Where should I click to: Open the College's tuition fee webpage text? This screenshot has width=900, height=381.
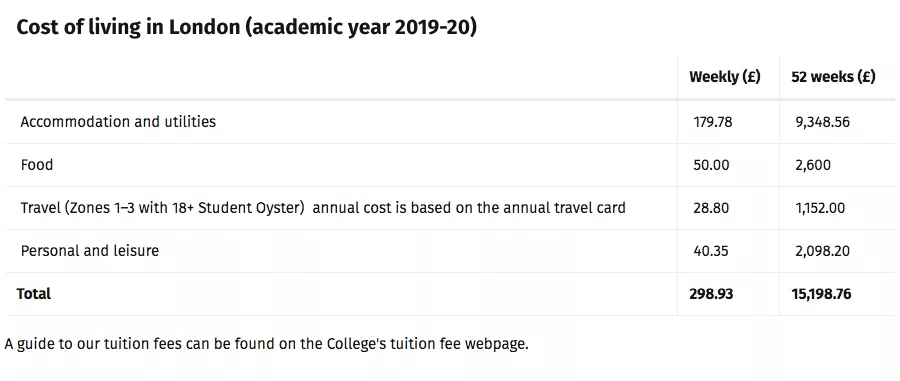pos(426,344)
